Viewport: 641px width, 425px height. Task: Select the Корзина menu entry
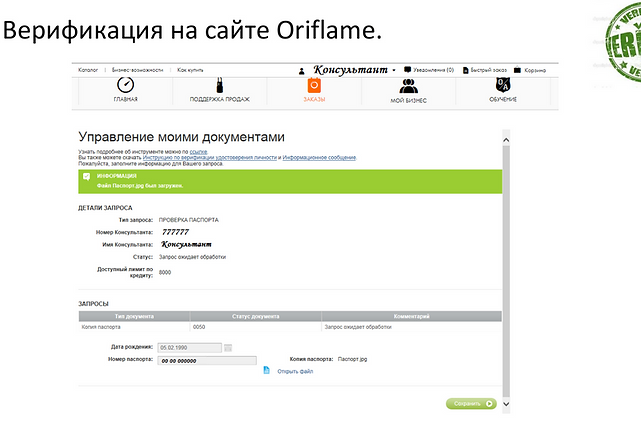(x=535, y=70)
